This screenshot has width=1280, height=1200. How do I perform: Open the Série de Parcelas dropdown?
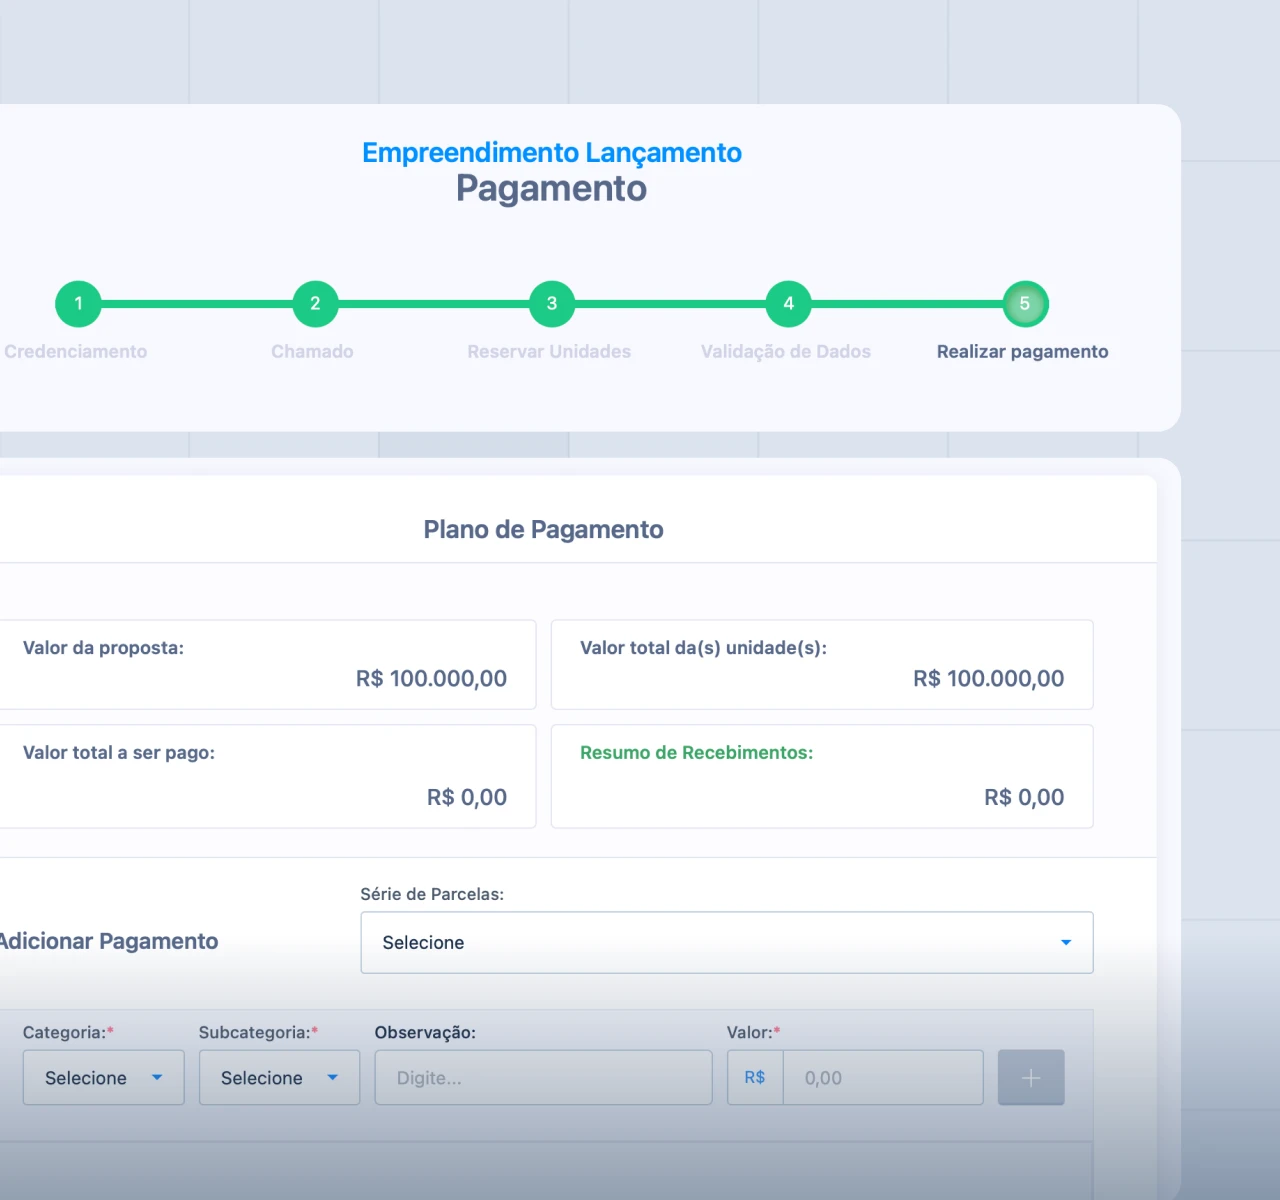(x=727, y=942)
